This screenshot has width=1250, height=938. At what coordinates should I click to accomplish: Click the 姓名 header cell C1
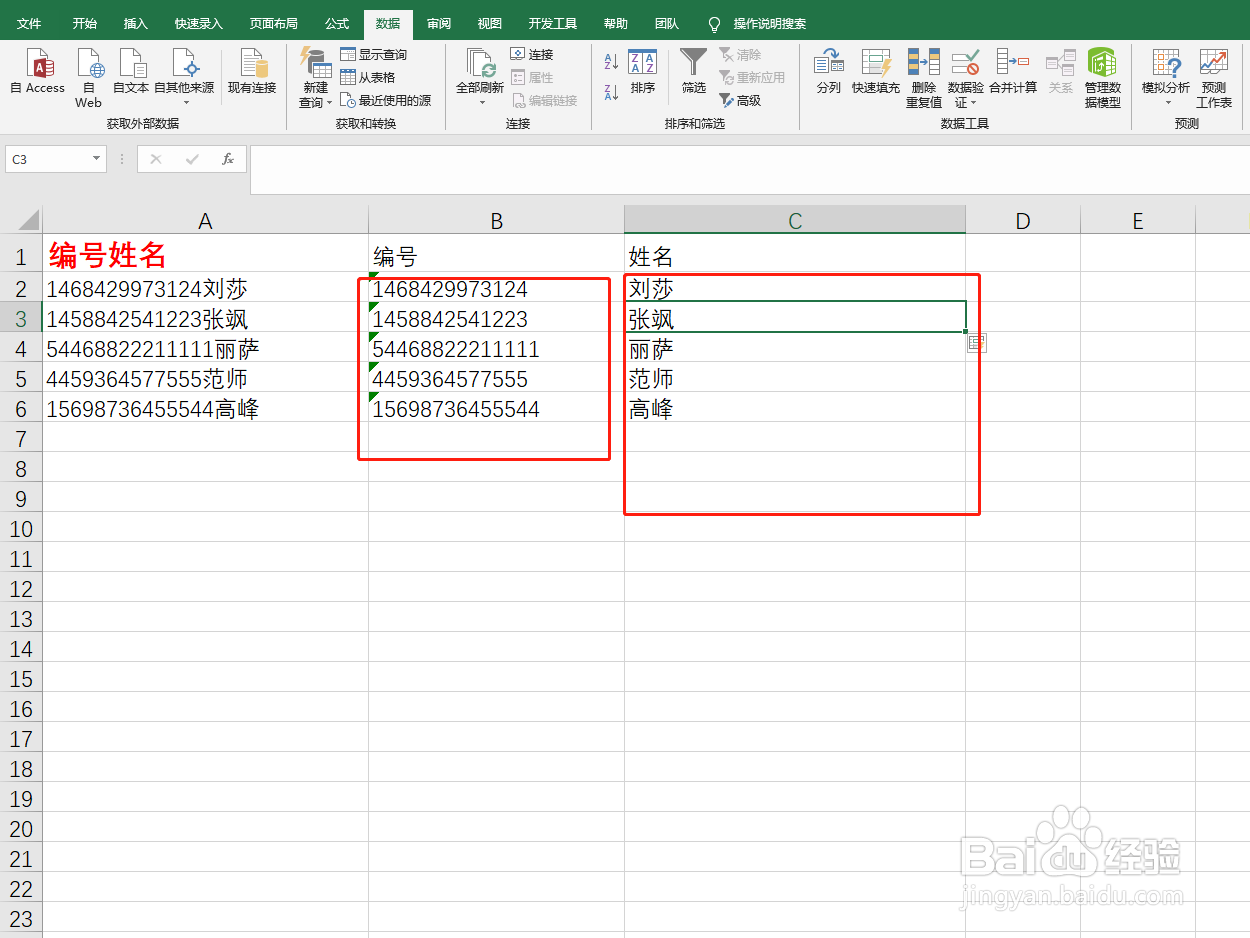(795, 255)
